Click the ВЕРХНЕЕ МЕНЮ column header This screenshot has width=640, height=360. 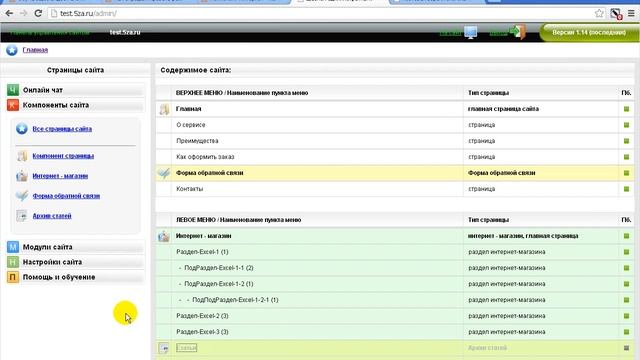click(242, 93)
